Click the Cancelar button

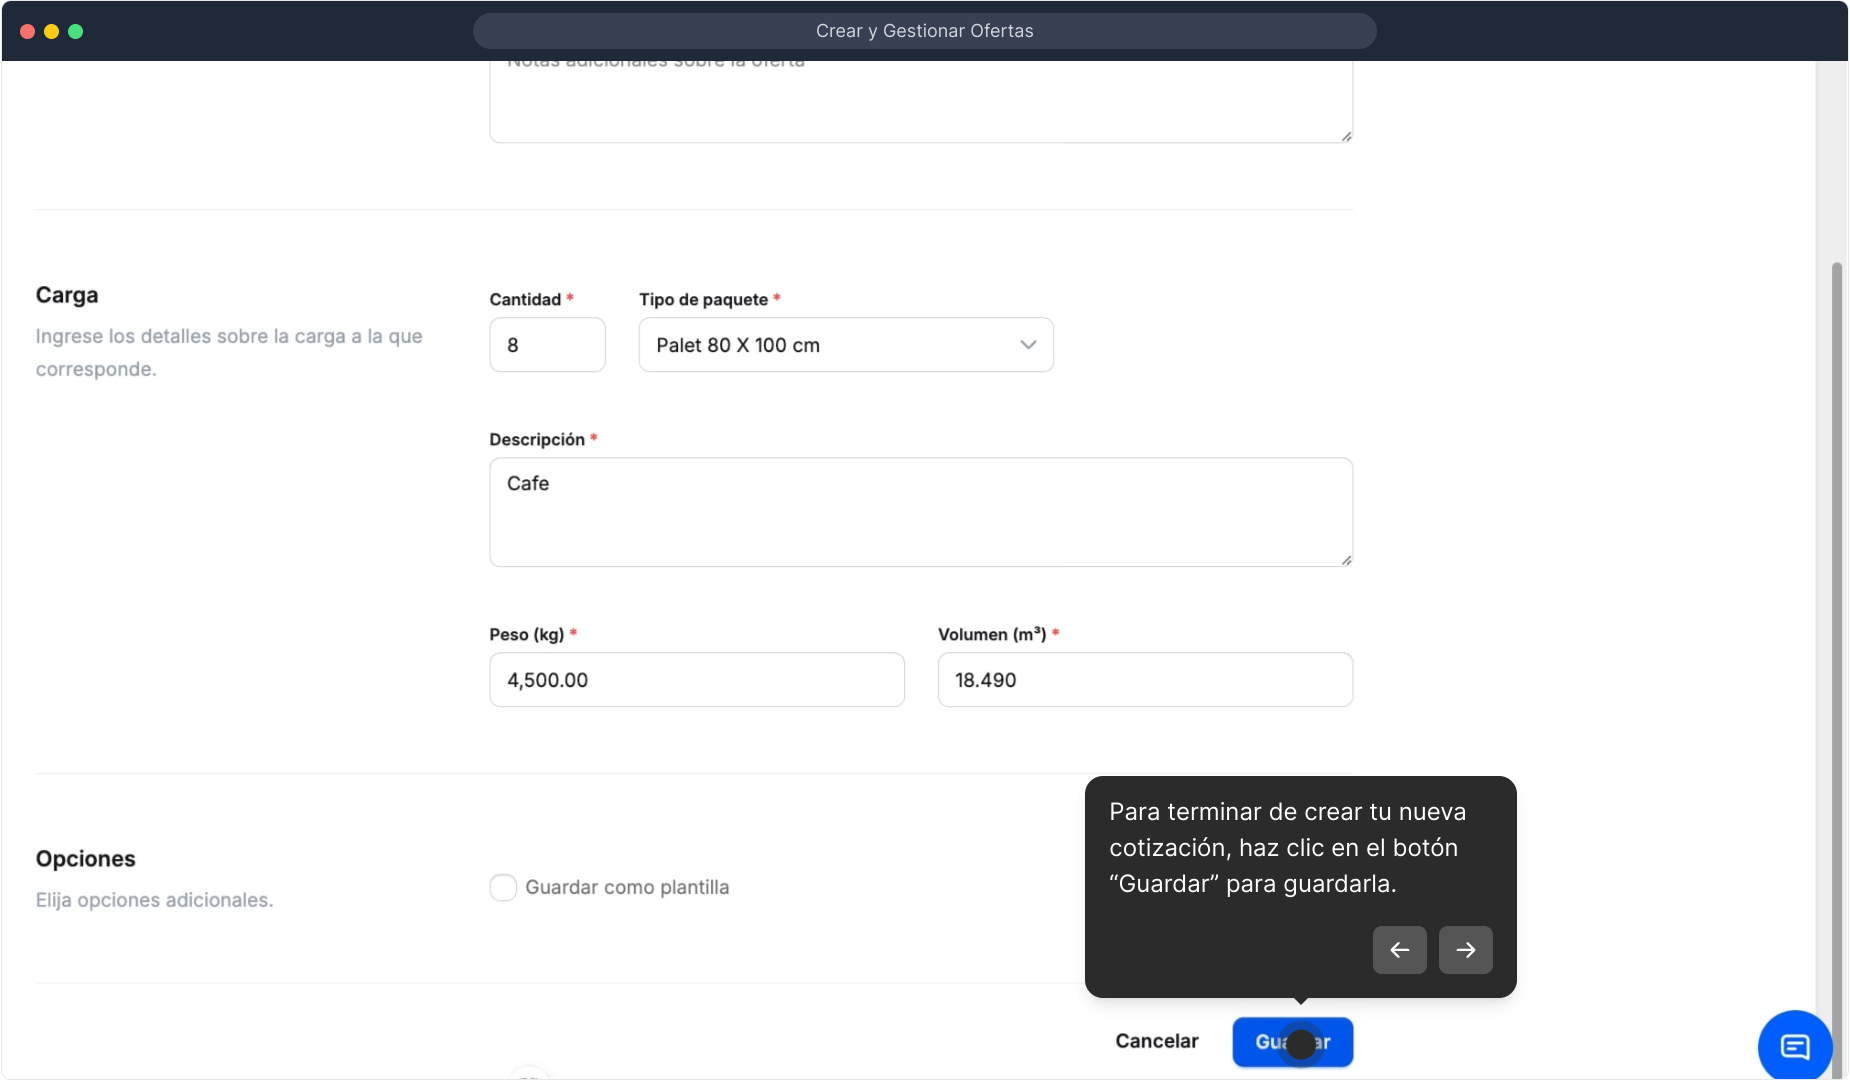pos(1156,1041)
